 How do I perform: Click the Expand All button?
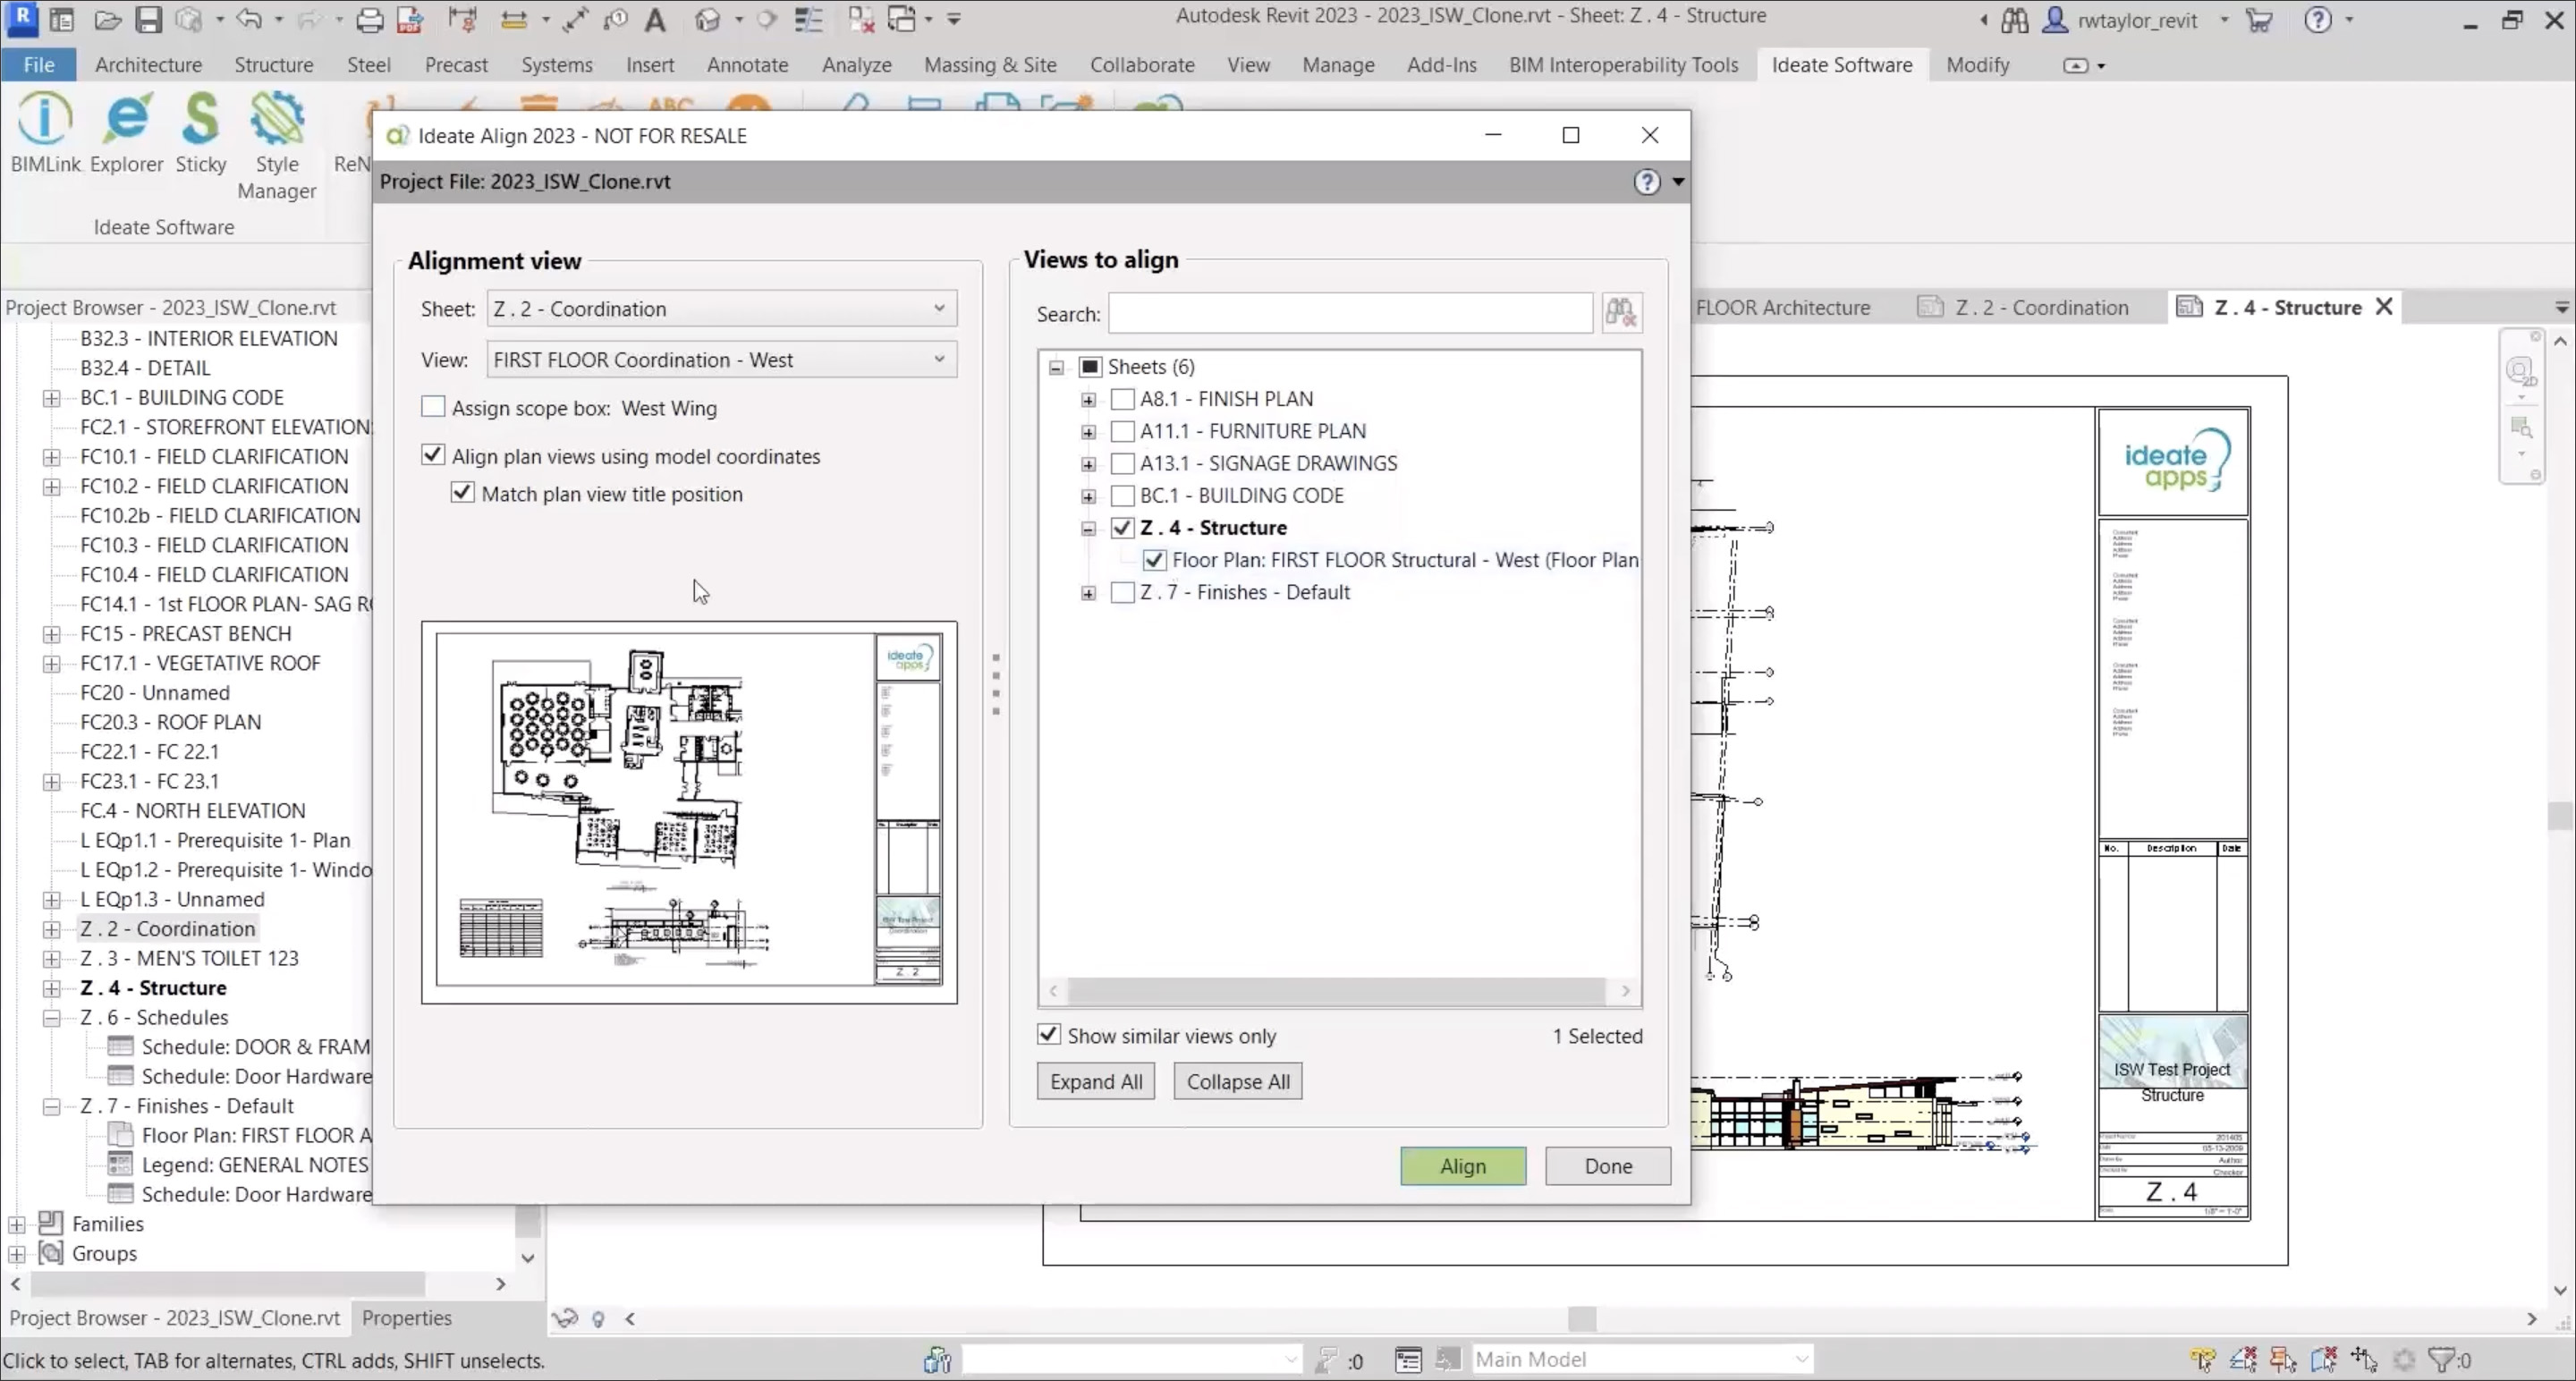click(1096, 1081)
